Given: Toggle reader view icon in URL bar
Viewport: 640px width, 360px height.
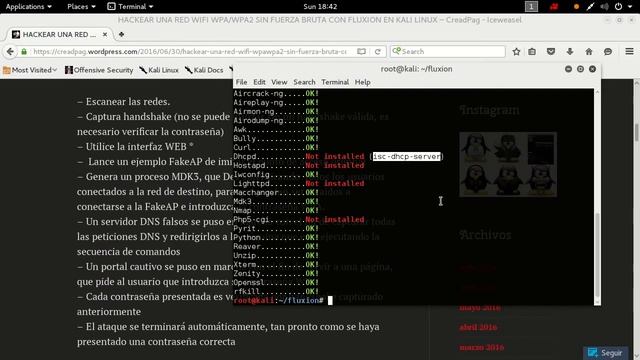Looking at the screenshot, I should (x=361, y=51).
